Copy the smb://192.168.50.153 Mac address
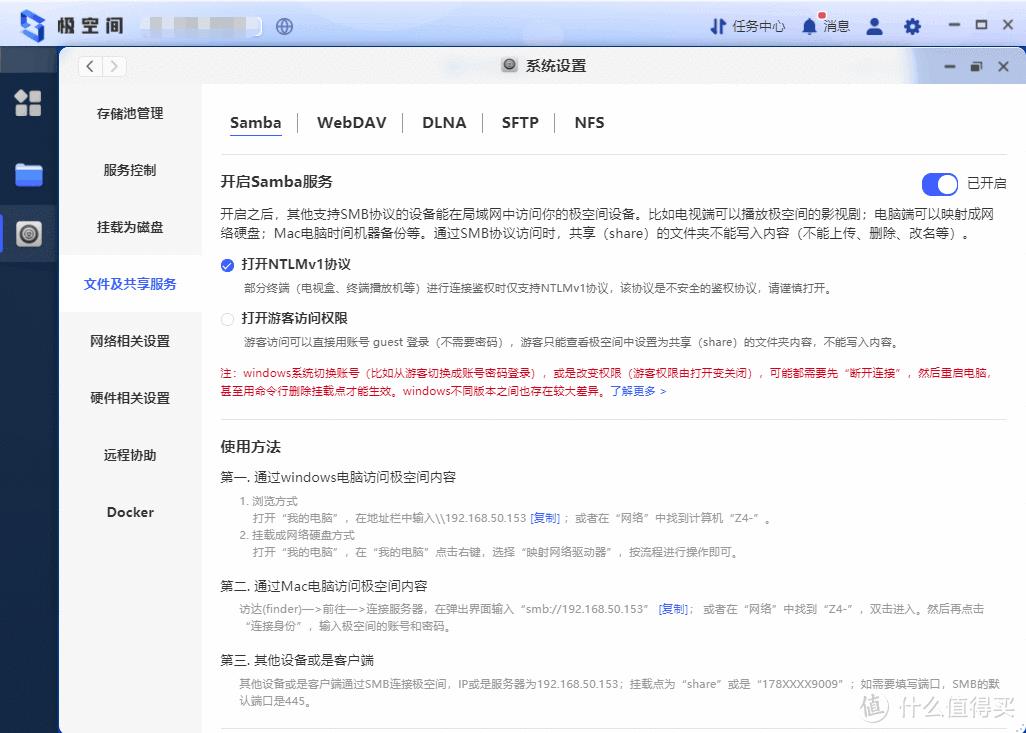This screenshot has height=733, width=1026. [673, 609]
